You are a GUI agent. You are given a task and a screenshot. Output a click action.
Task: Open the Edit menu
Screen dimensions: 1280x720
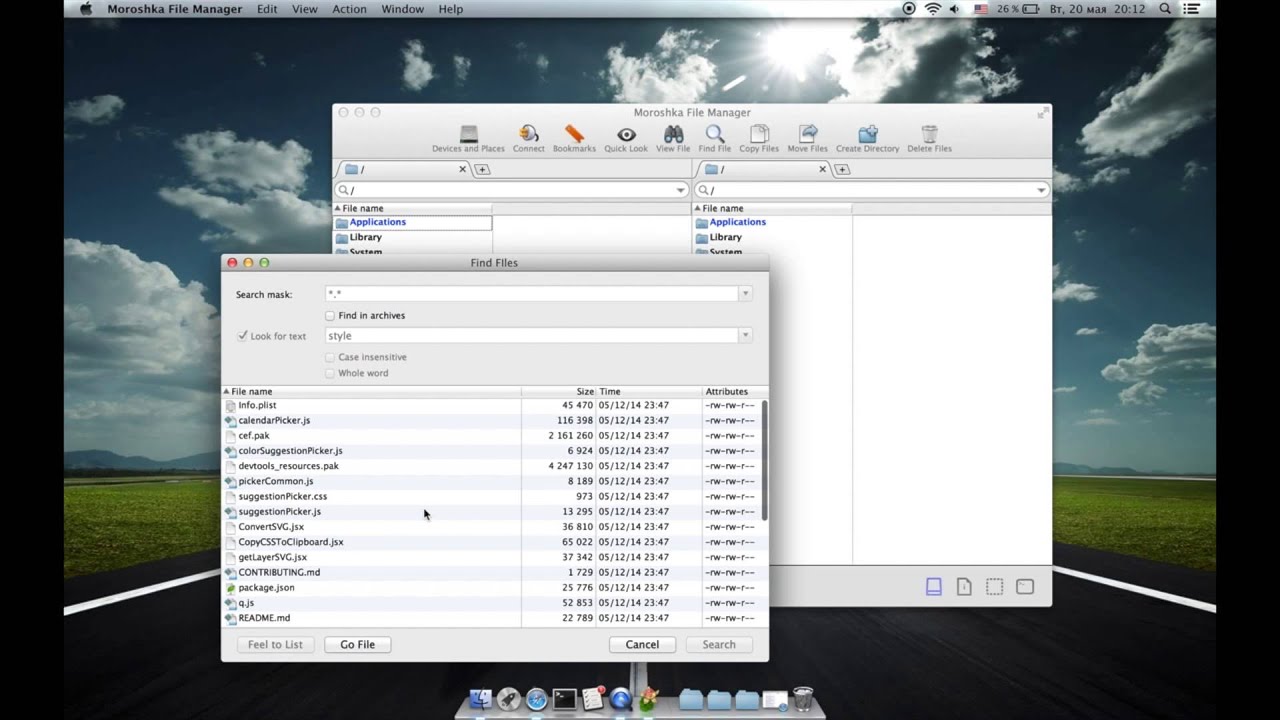[267, 9]
